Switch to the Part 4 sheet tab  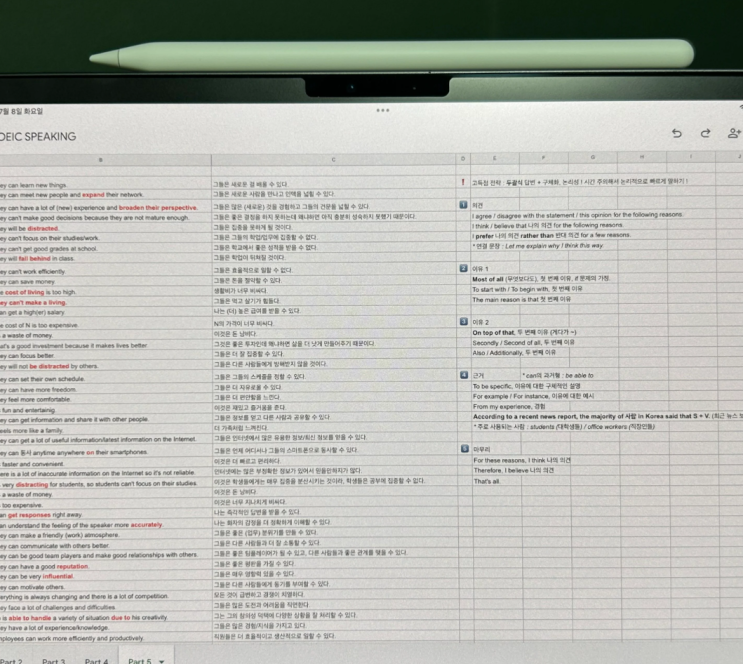click(x=97, y=661)
